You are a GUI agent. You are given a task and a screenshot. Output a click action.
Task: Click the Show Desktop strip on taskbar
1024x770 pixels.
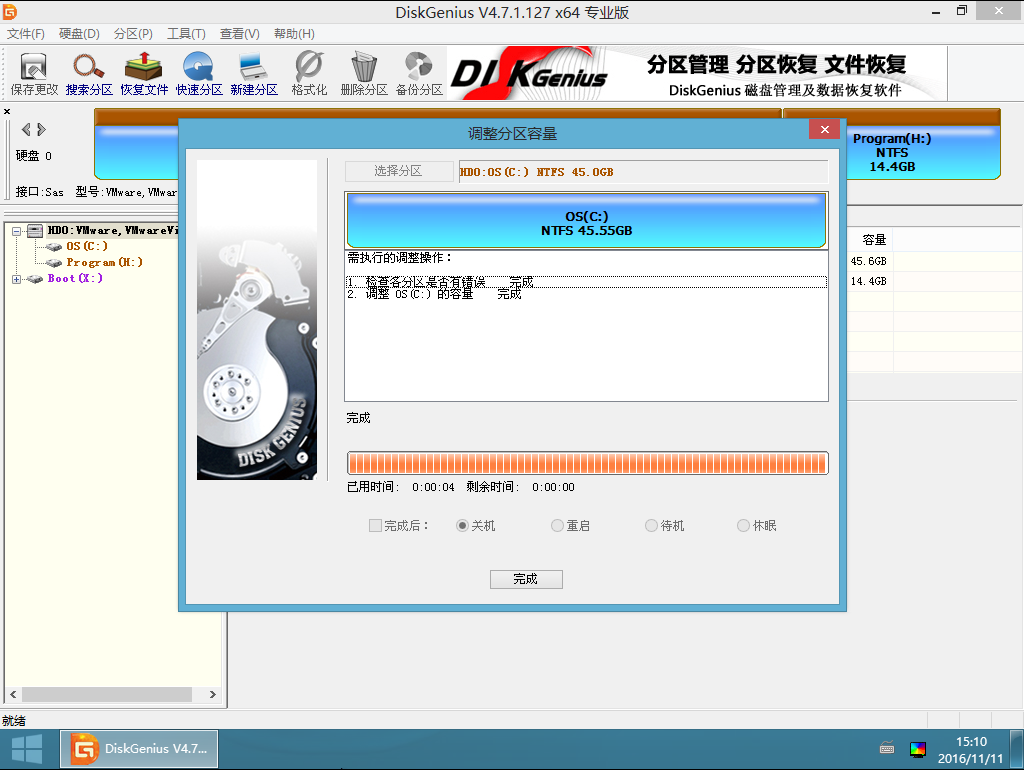click(1017, 749)
